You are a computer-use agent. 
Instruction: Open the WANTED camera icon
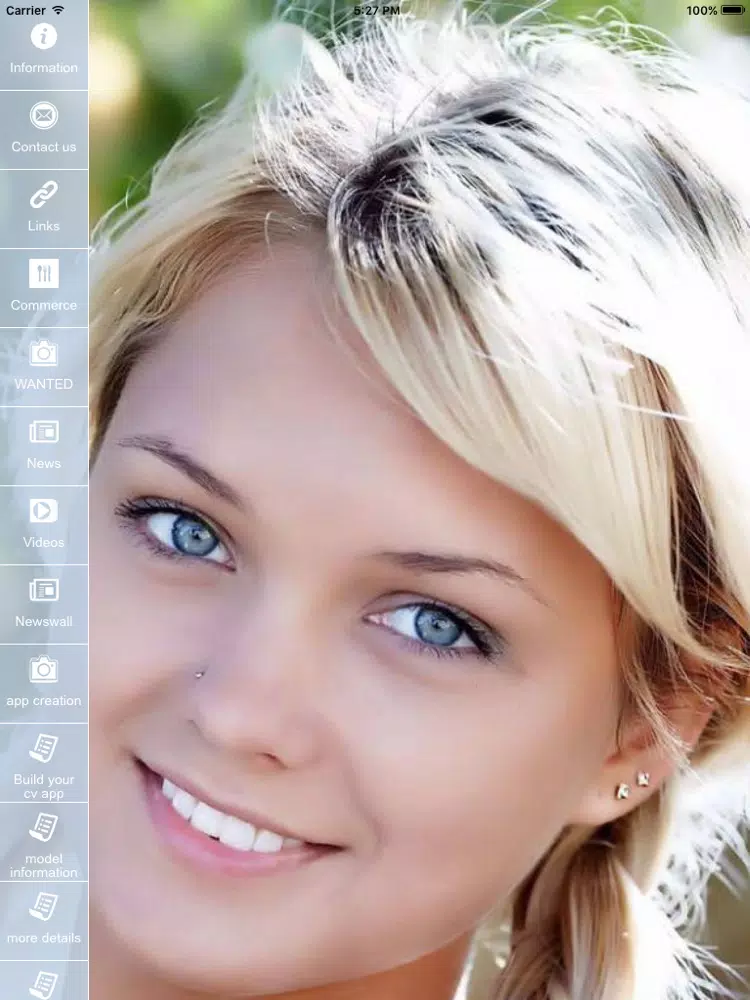click(43, 353)
